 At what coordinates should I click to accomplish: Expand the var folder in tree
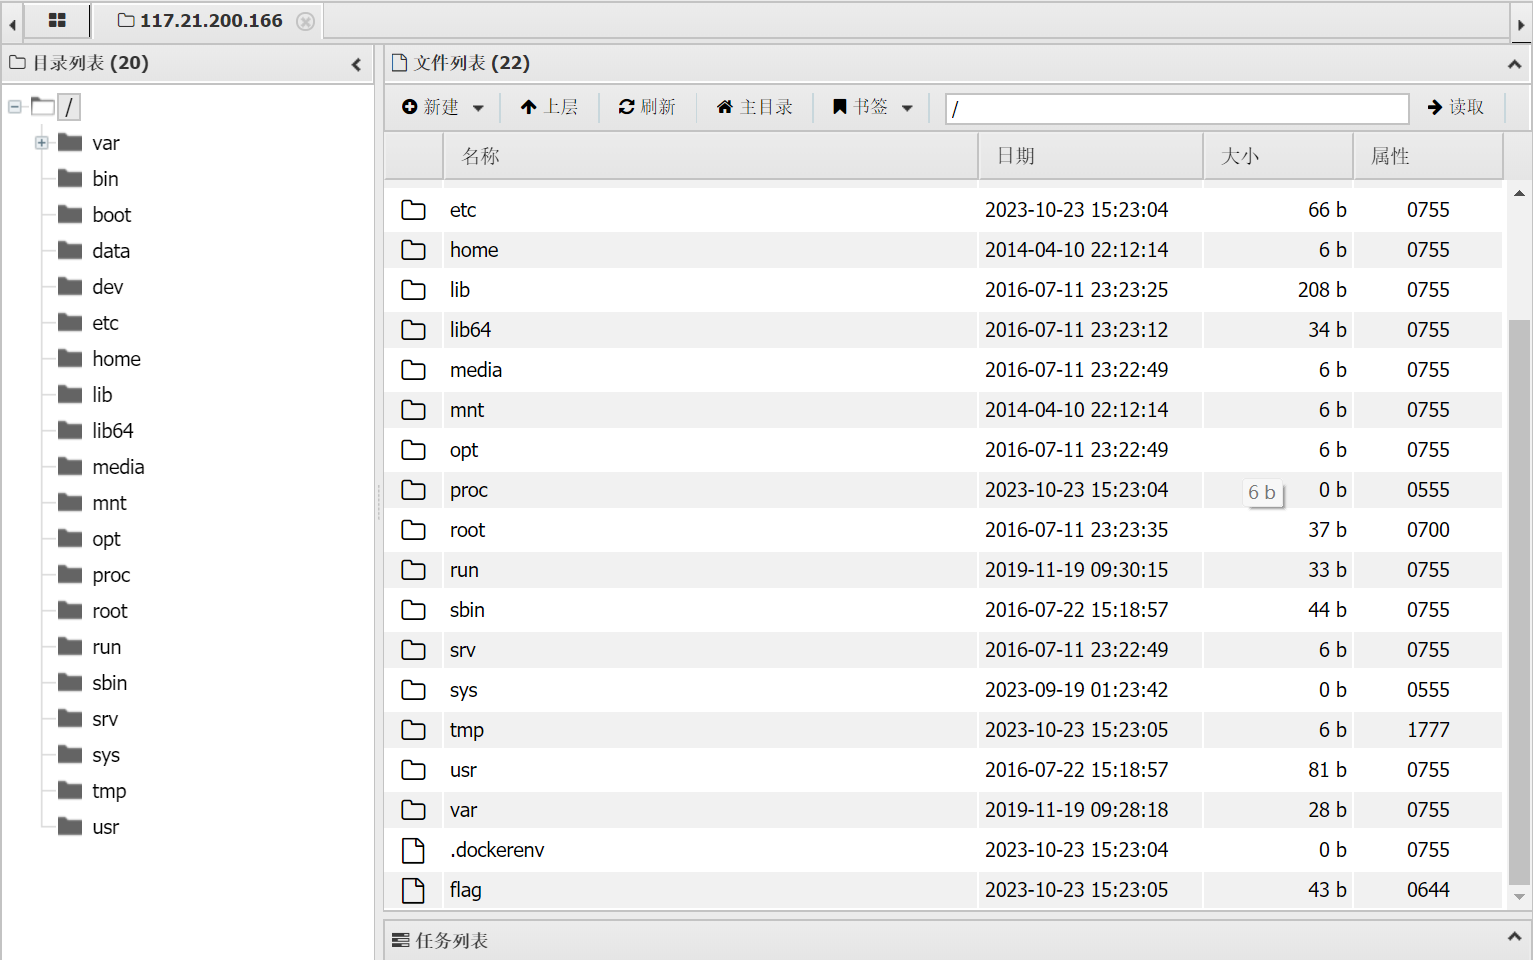click(42, 142)
